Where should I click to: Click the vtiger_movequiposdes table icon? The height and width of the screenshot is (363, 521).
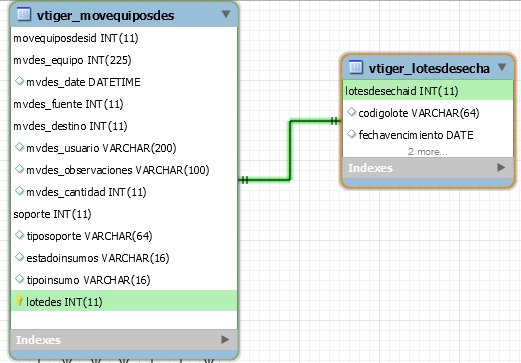pyautogui.click(x=24, y=14)
